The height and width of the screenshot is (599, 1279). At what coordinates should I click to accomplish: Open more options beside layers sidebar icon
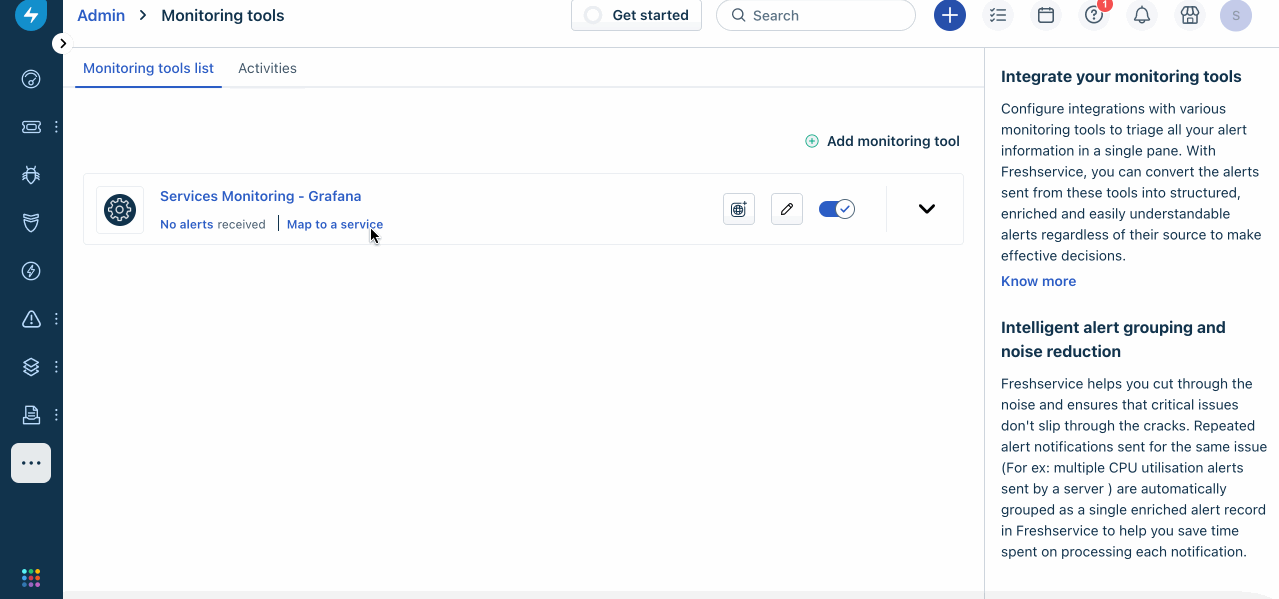tap(57, 367)
